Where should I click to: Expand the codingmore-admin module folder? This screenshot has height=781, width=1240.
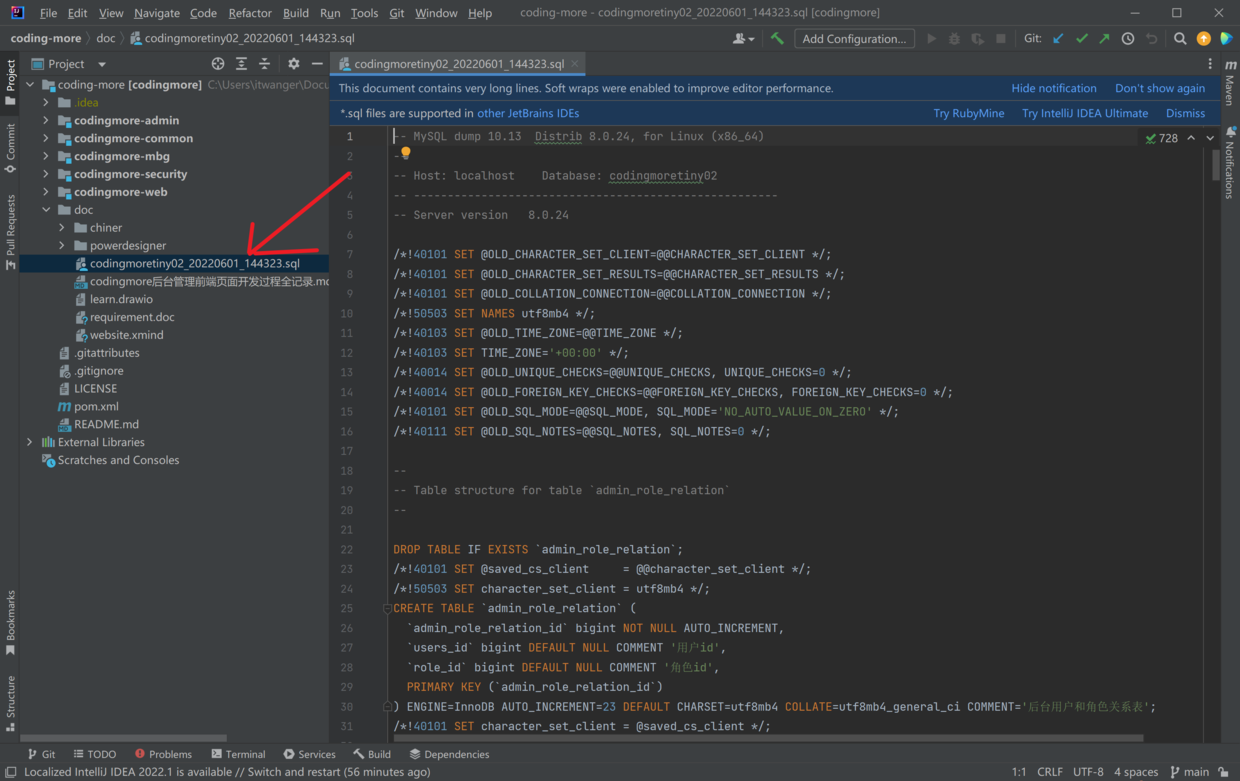pyautogui.click(x=46, y=120)
